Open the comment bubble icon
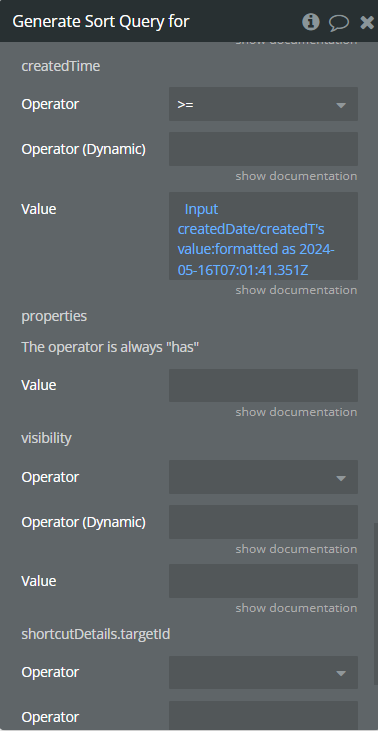The height and width of the screenshot is (731, 378). (x=339, y=22)
